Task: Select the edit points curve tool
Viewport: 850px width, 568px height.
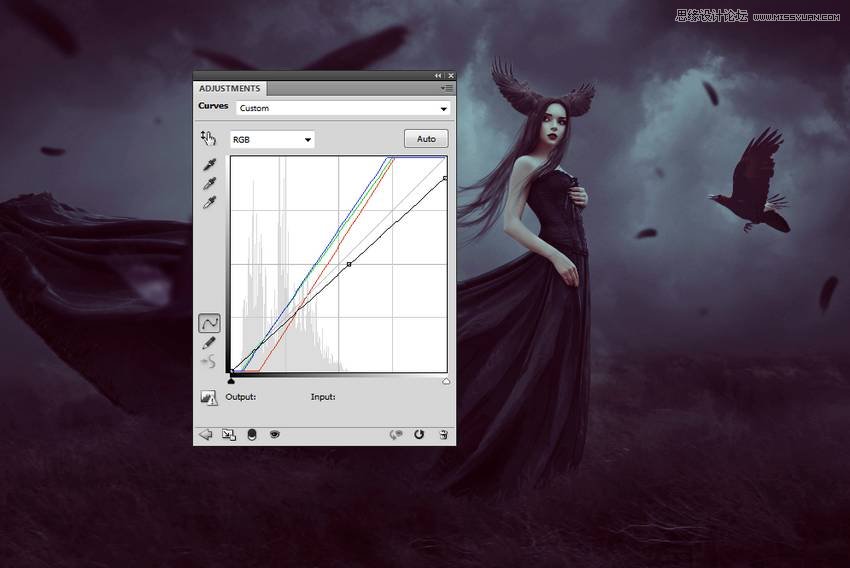Action: (x=209, y=323)
